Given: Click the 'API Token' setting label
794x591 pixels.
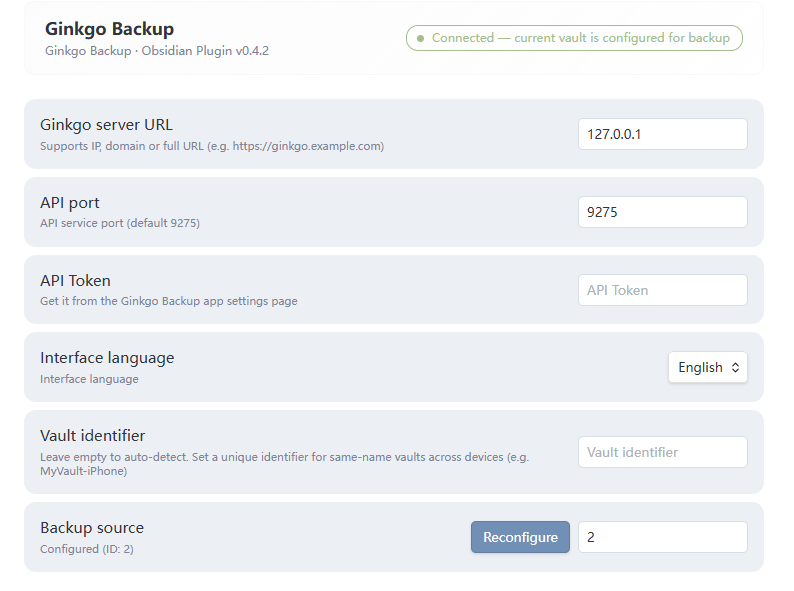Looking at the screenshot, I should point(75,281).
